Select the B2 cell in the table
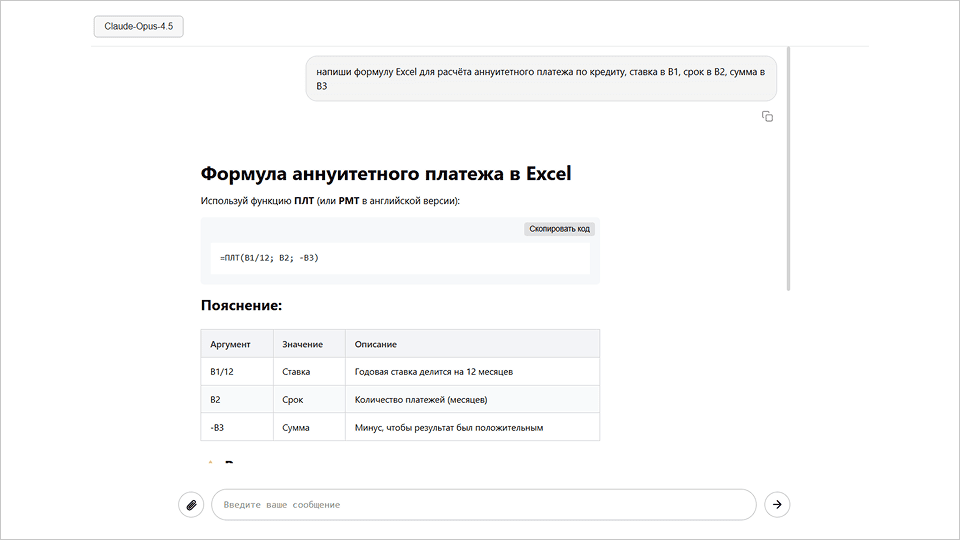This screenshot has width=960, height=540. point(237,399)
